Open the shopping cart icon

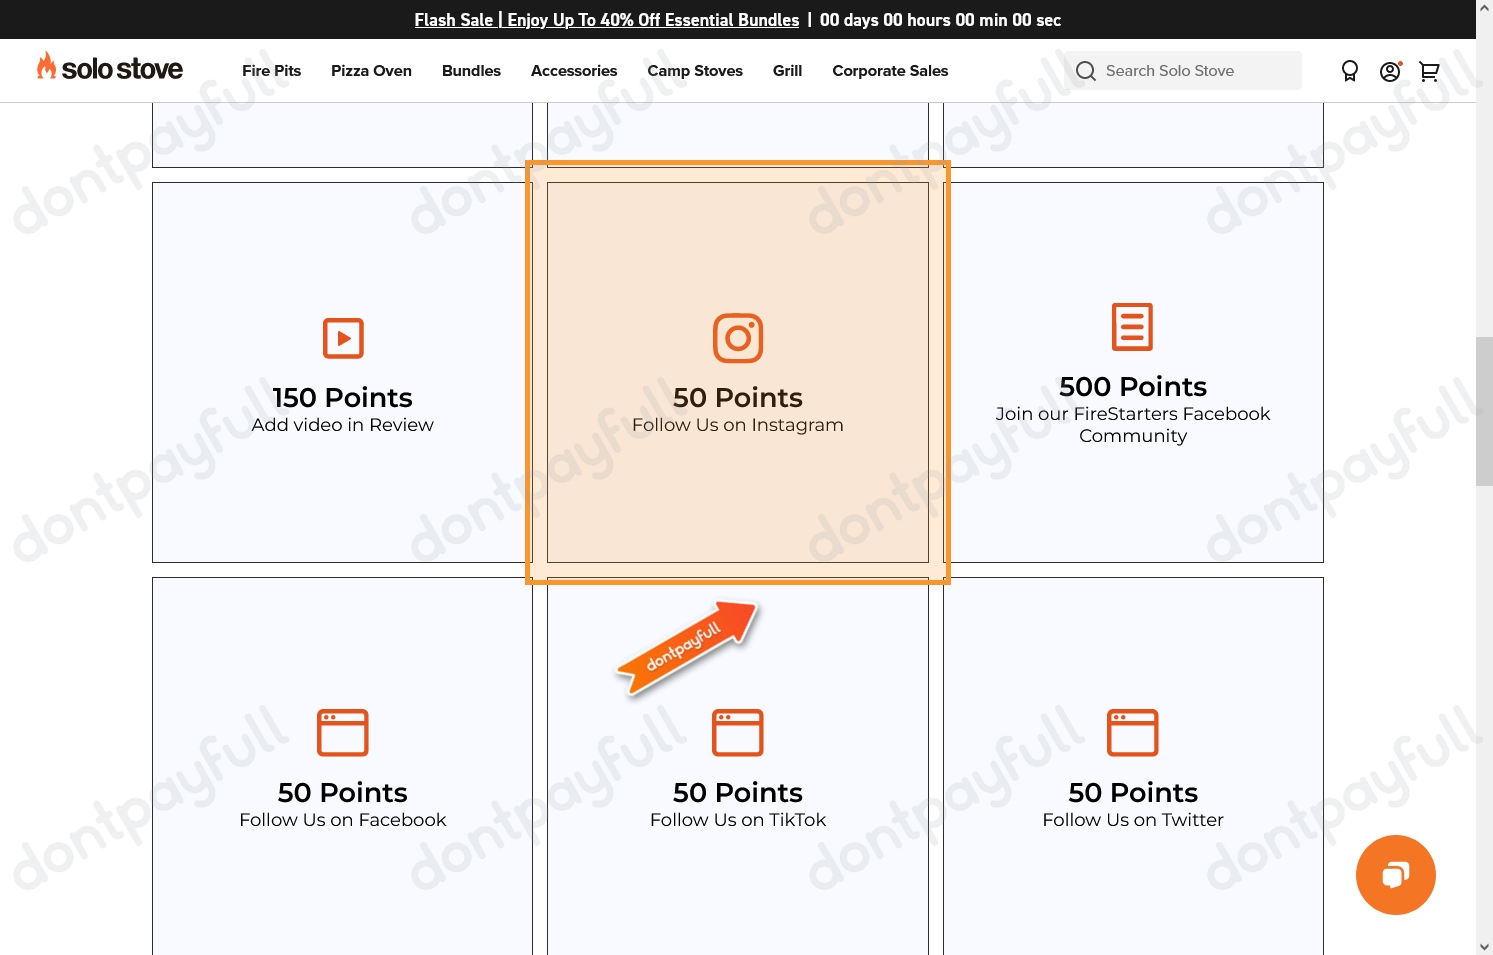coord(1429,71)
